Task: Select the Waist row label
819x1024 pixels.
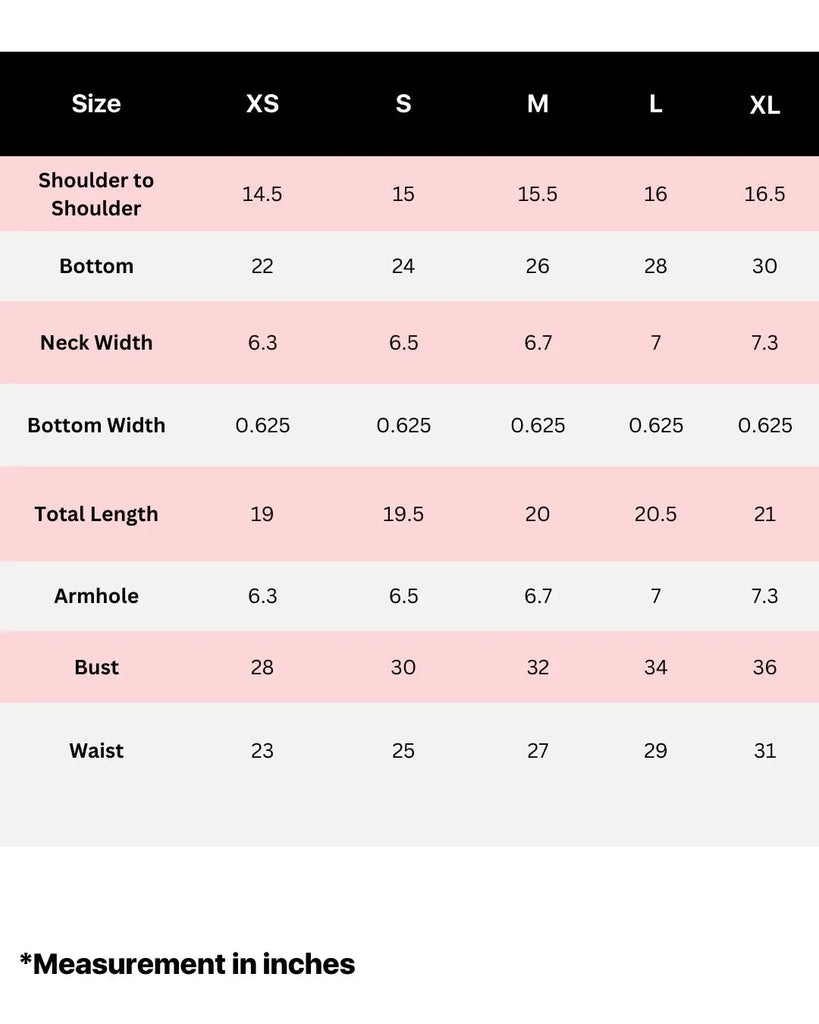Action: [96, 751]
